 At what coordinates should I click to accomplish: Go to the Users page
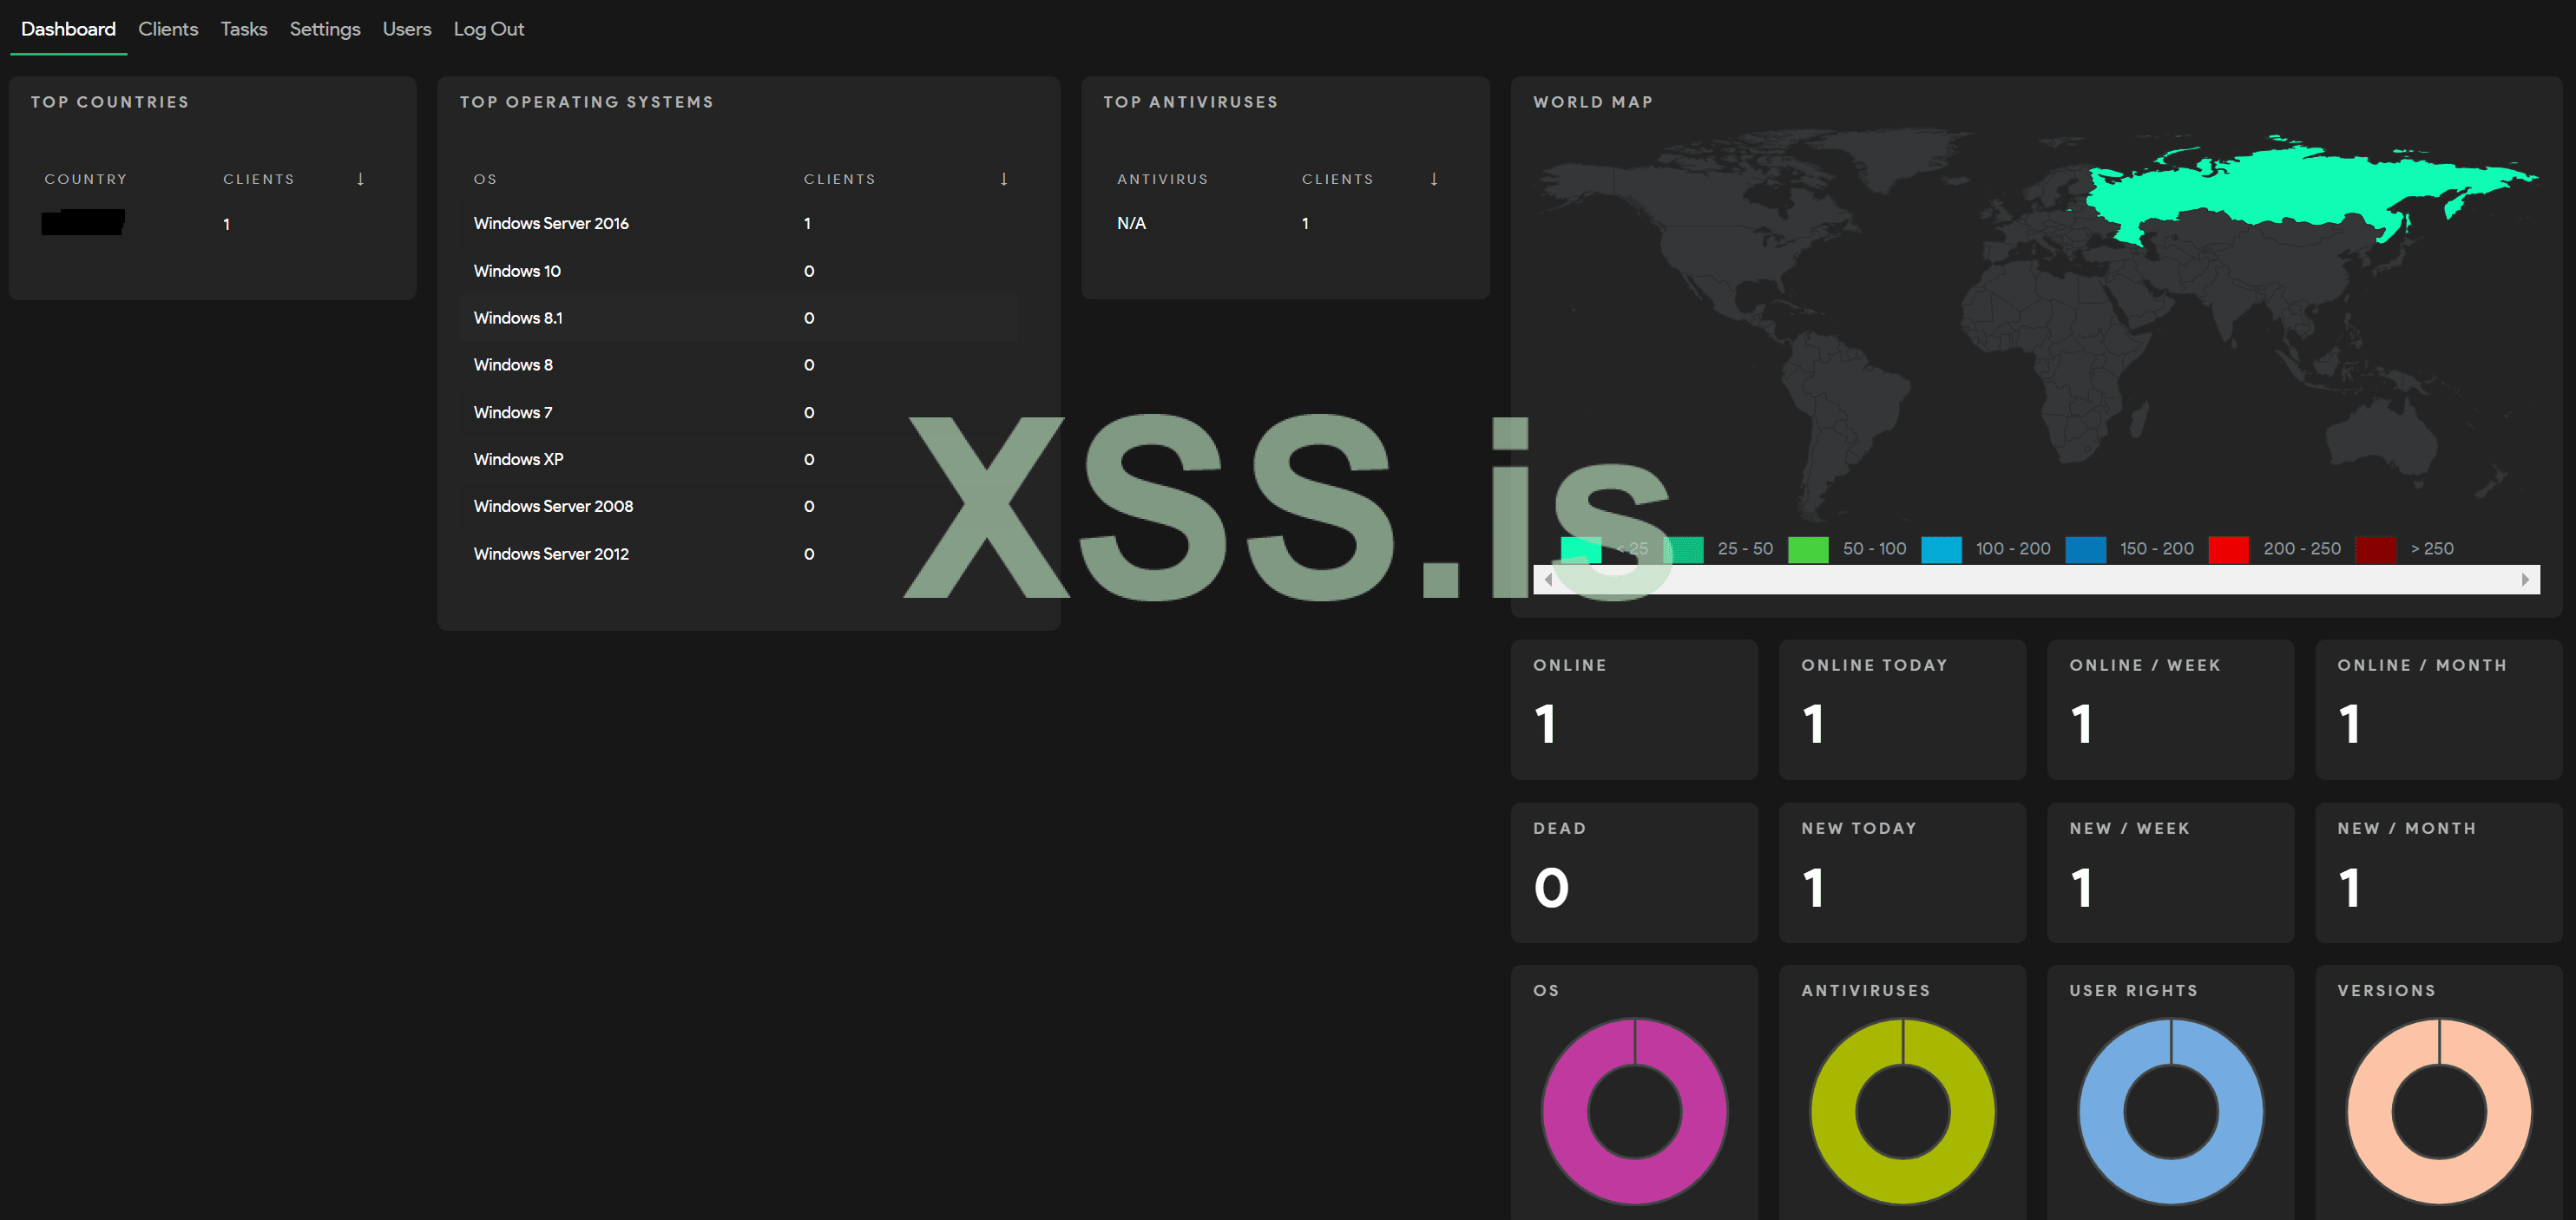pyautogui.click(x=407, y=29)
